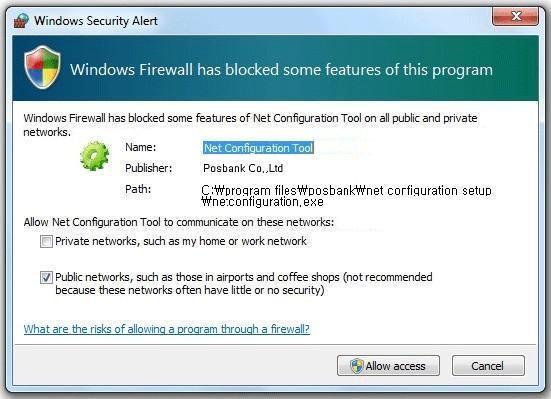Click the Publisher: field label
551x399 pixels.
(x=149, y=168)
